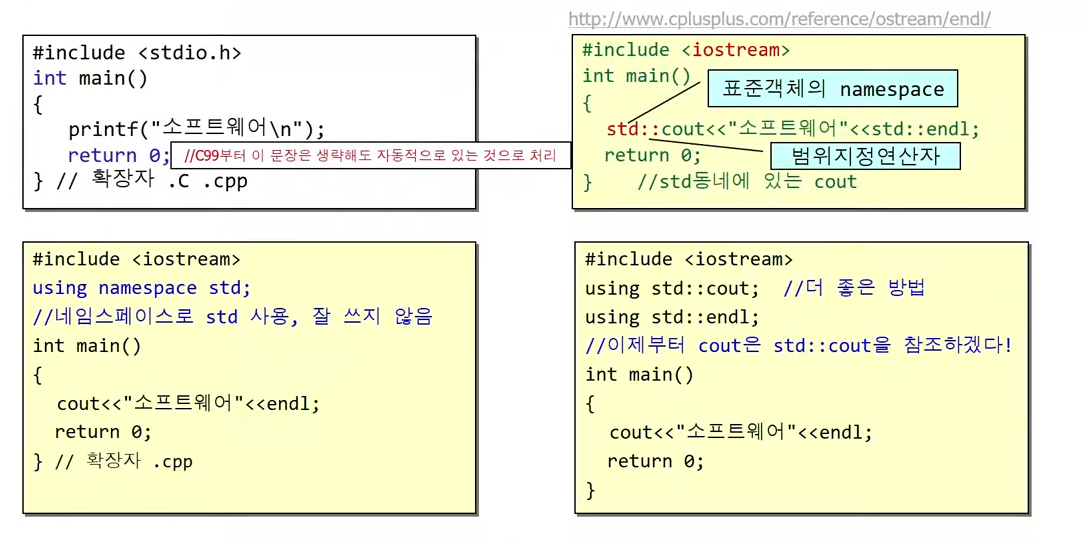Click 'int main()' below '#include <stdio.h>'
The width and height of the screenshot is (1087, 542).
pyautogui.click(x=90, y=78)
